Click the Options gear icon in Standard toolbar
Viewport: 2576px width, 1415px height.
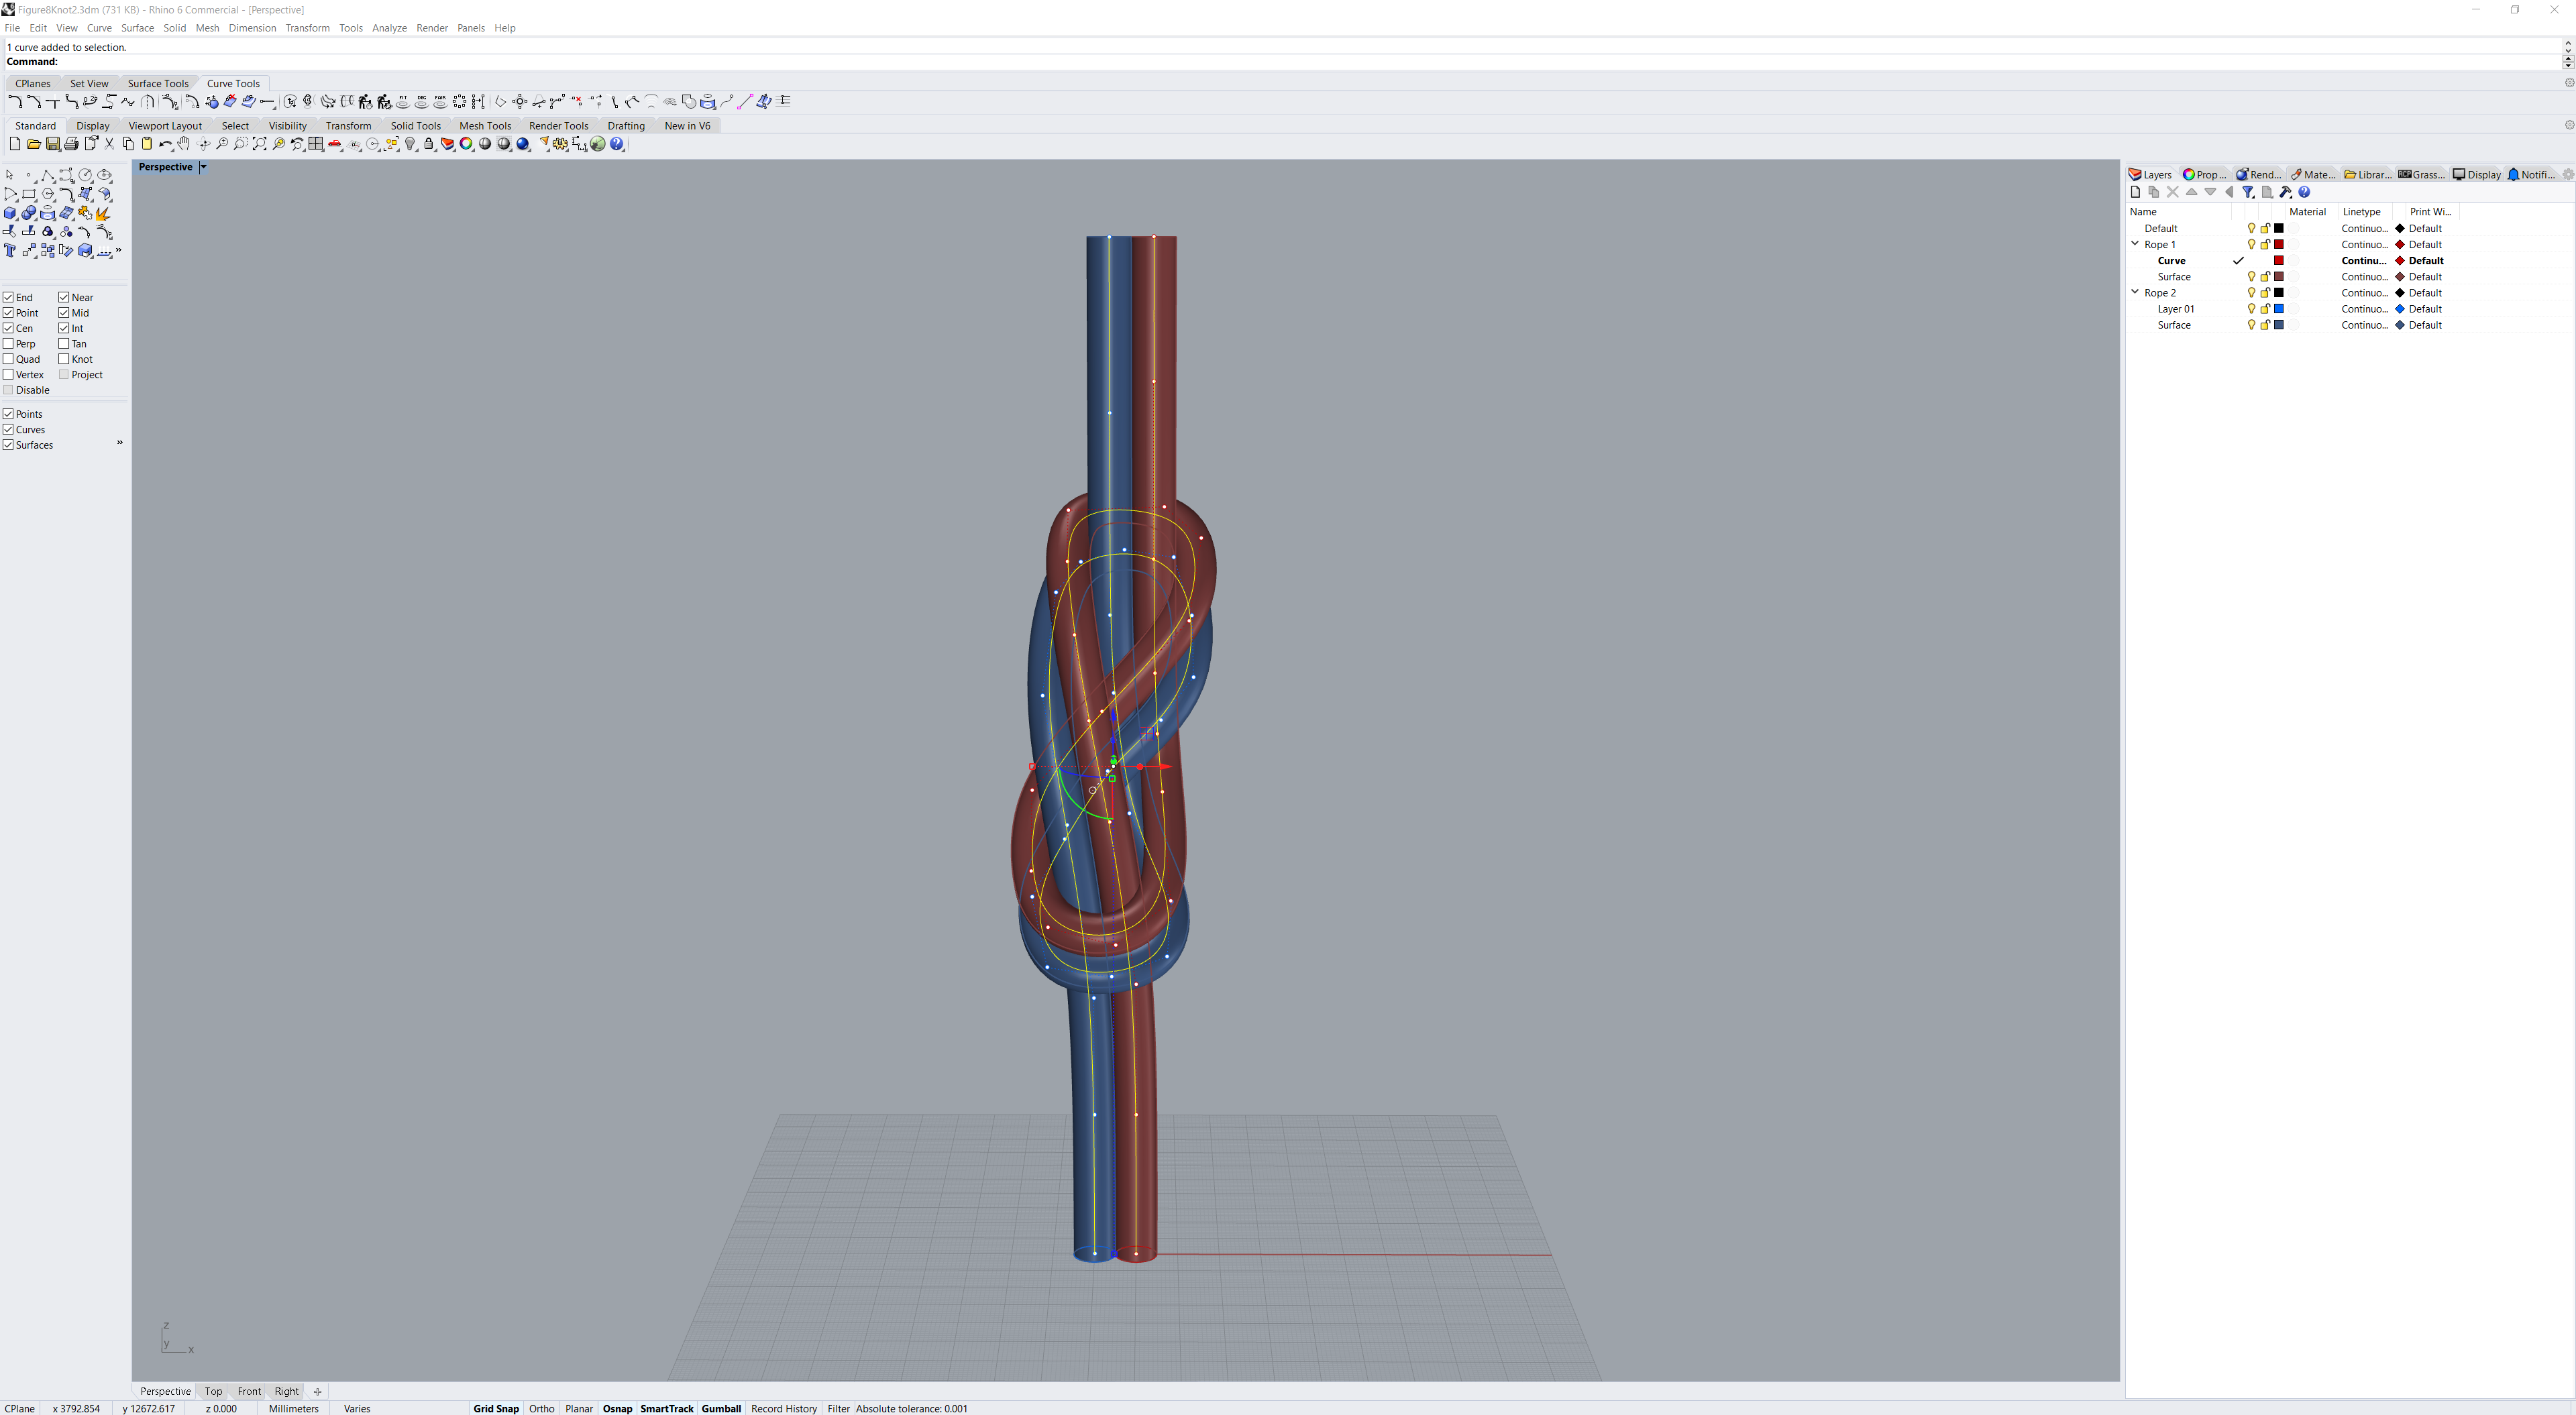click(560, 144)
